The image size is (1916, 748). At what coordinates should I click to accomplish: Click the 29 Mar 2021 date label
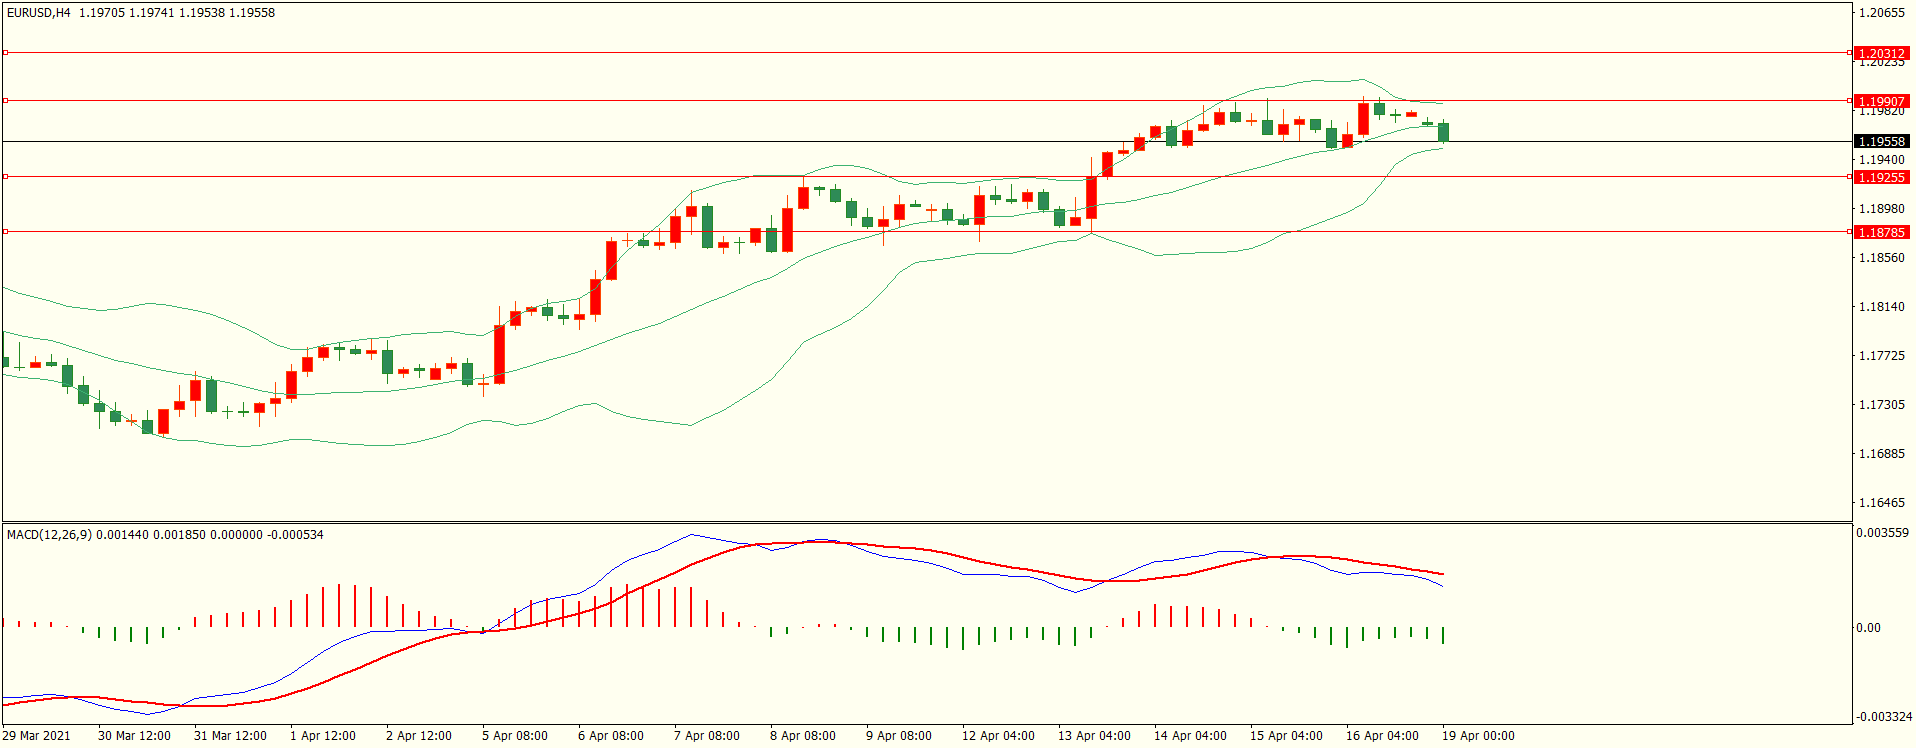(x=37, y=736)
